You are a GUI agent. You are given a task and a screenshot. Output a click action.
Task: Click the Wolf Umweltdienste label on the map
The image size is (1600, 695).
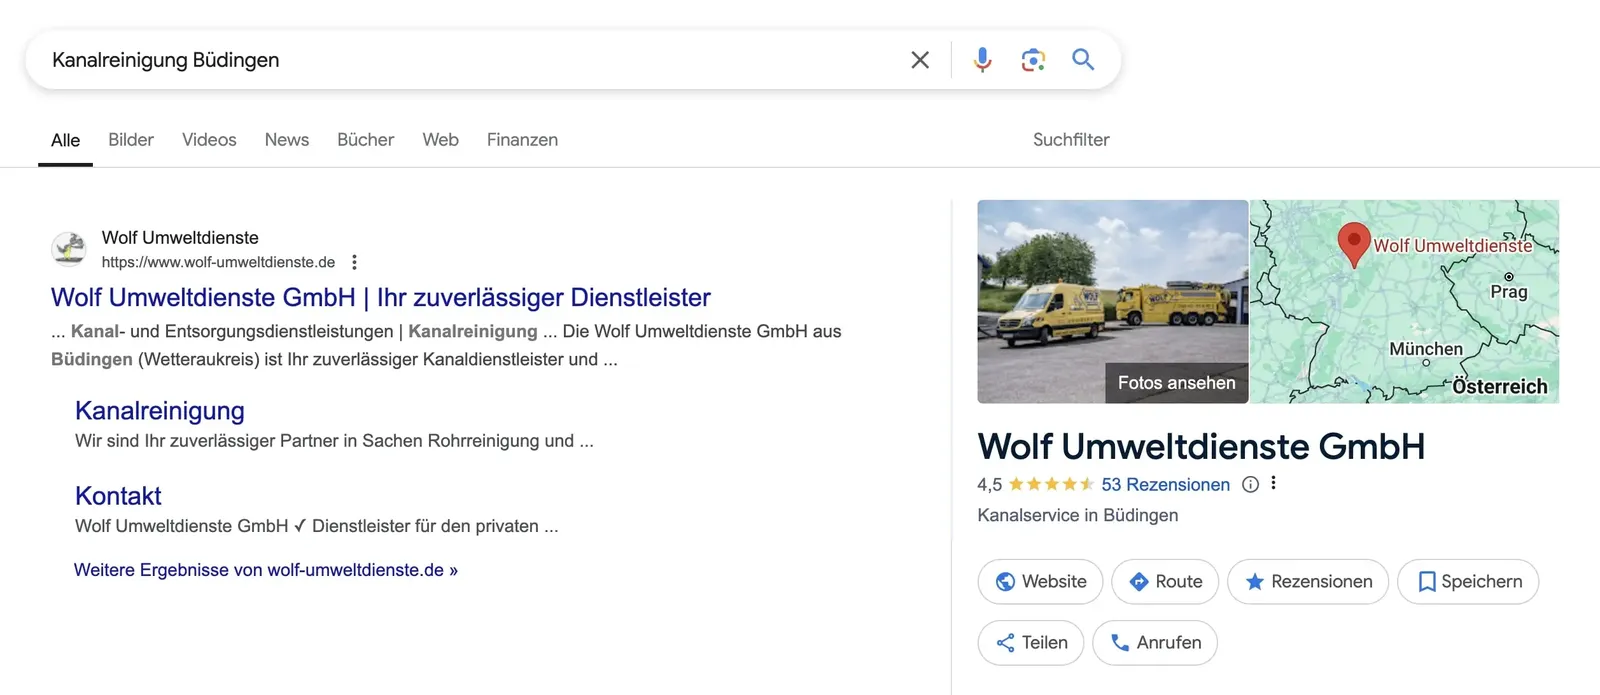click(1452, 245)
